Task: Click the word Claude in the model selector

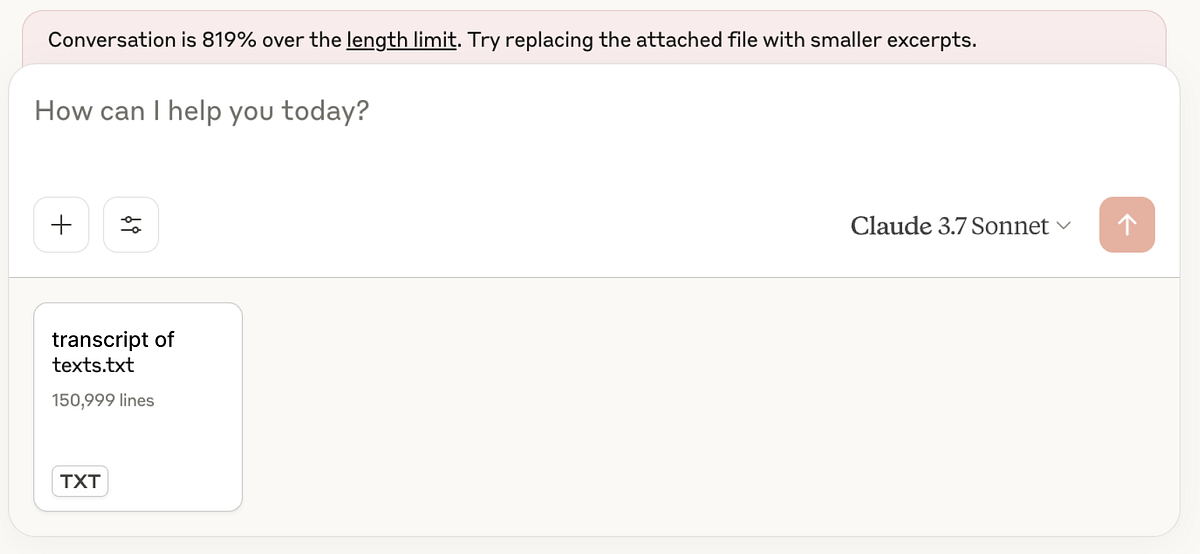Action: click(x=892, y=226)
